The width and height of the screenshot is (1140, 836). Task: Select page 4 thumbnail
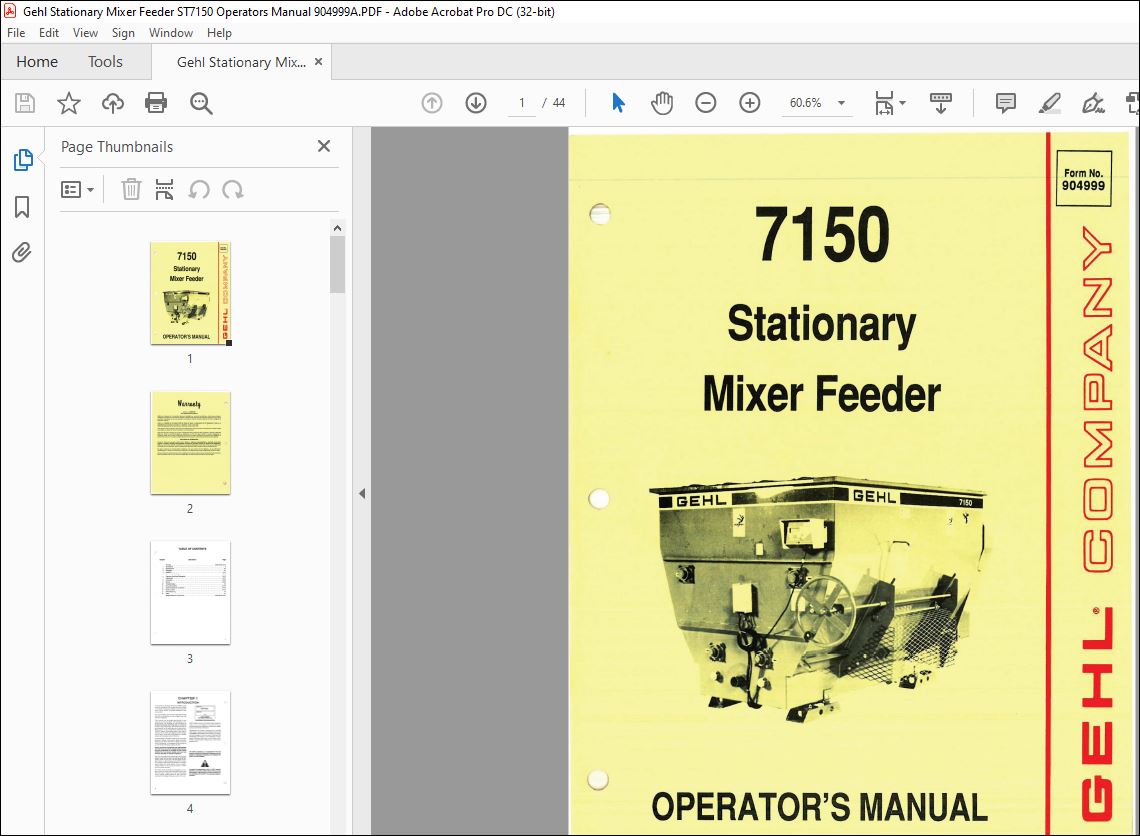click(190, 743)
